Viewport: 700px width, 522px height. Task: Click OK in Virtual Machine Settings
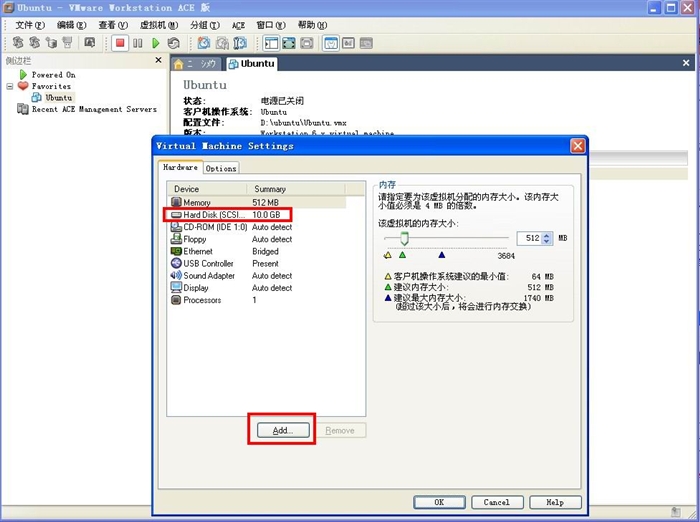(x=439, y=502)
